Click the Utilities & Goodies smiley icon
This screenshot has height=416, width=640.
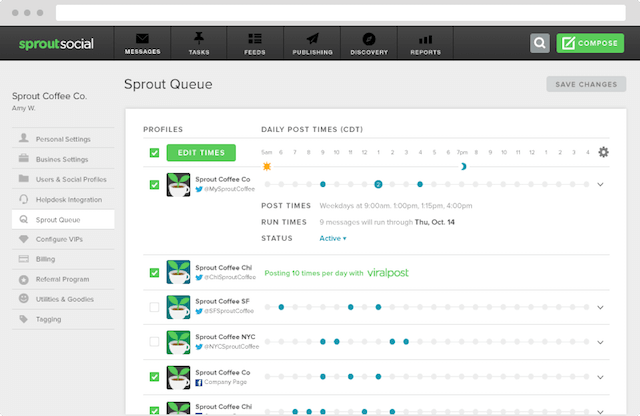(24, 298)
